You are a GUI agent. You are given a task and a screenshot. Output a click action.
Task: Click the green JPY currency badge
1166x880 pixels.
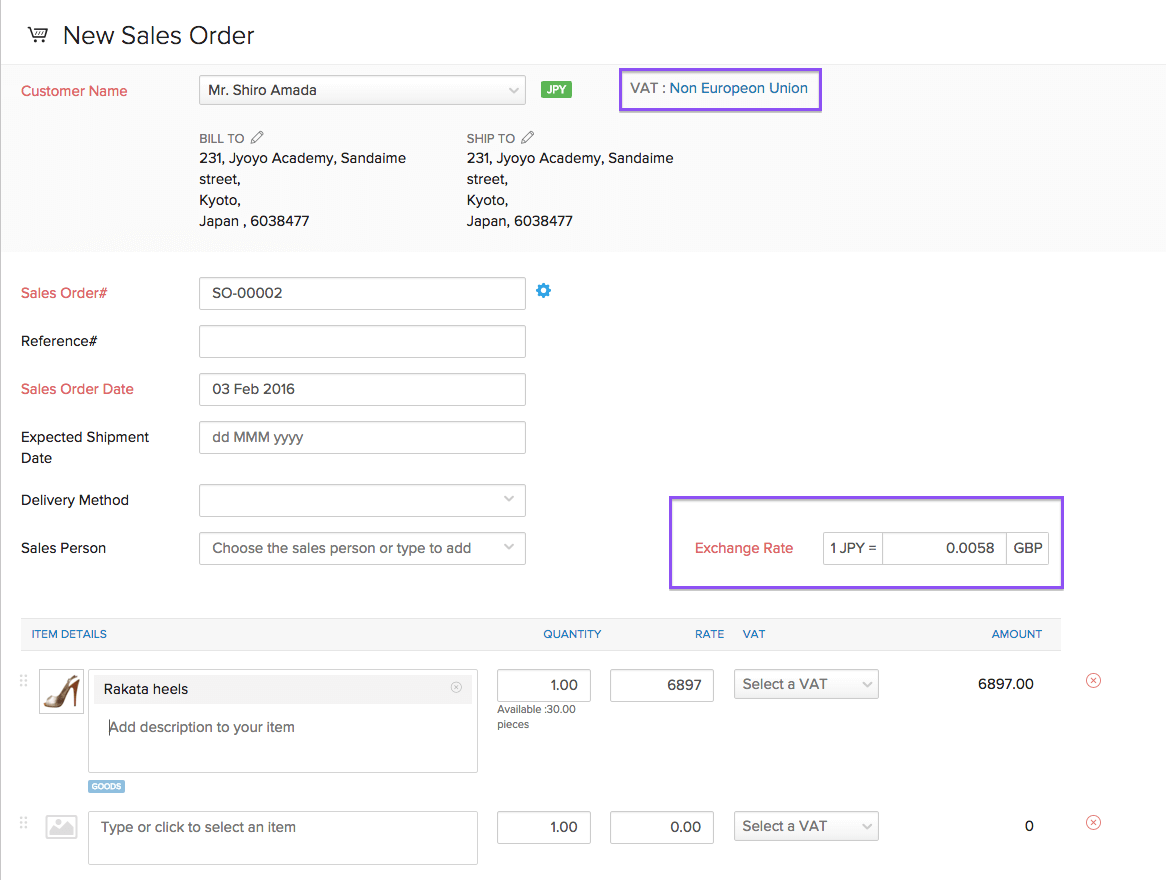coord(556,89)
